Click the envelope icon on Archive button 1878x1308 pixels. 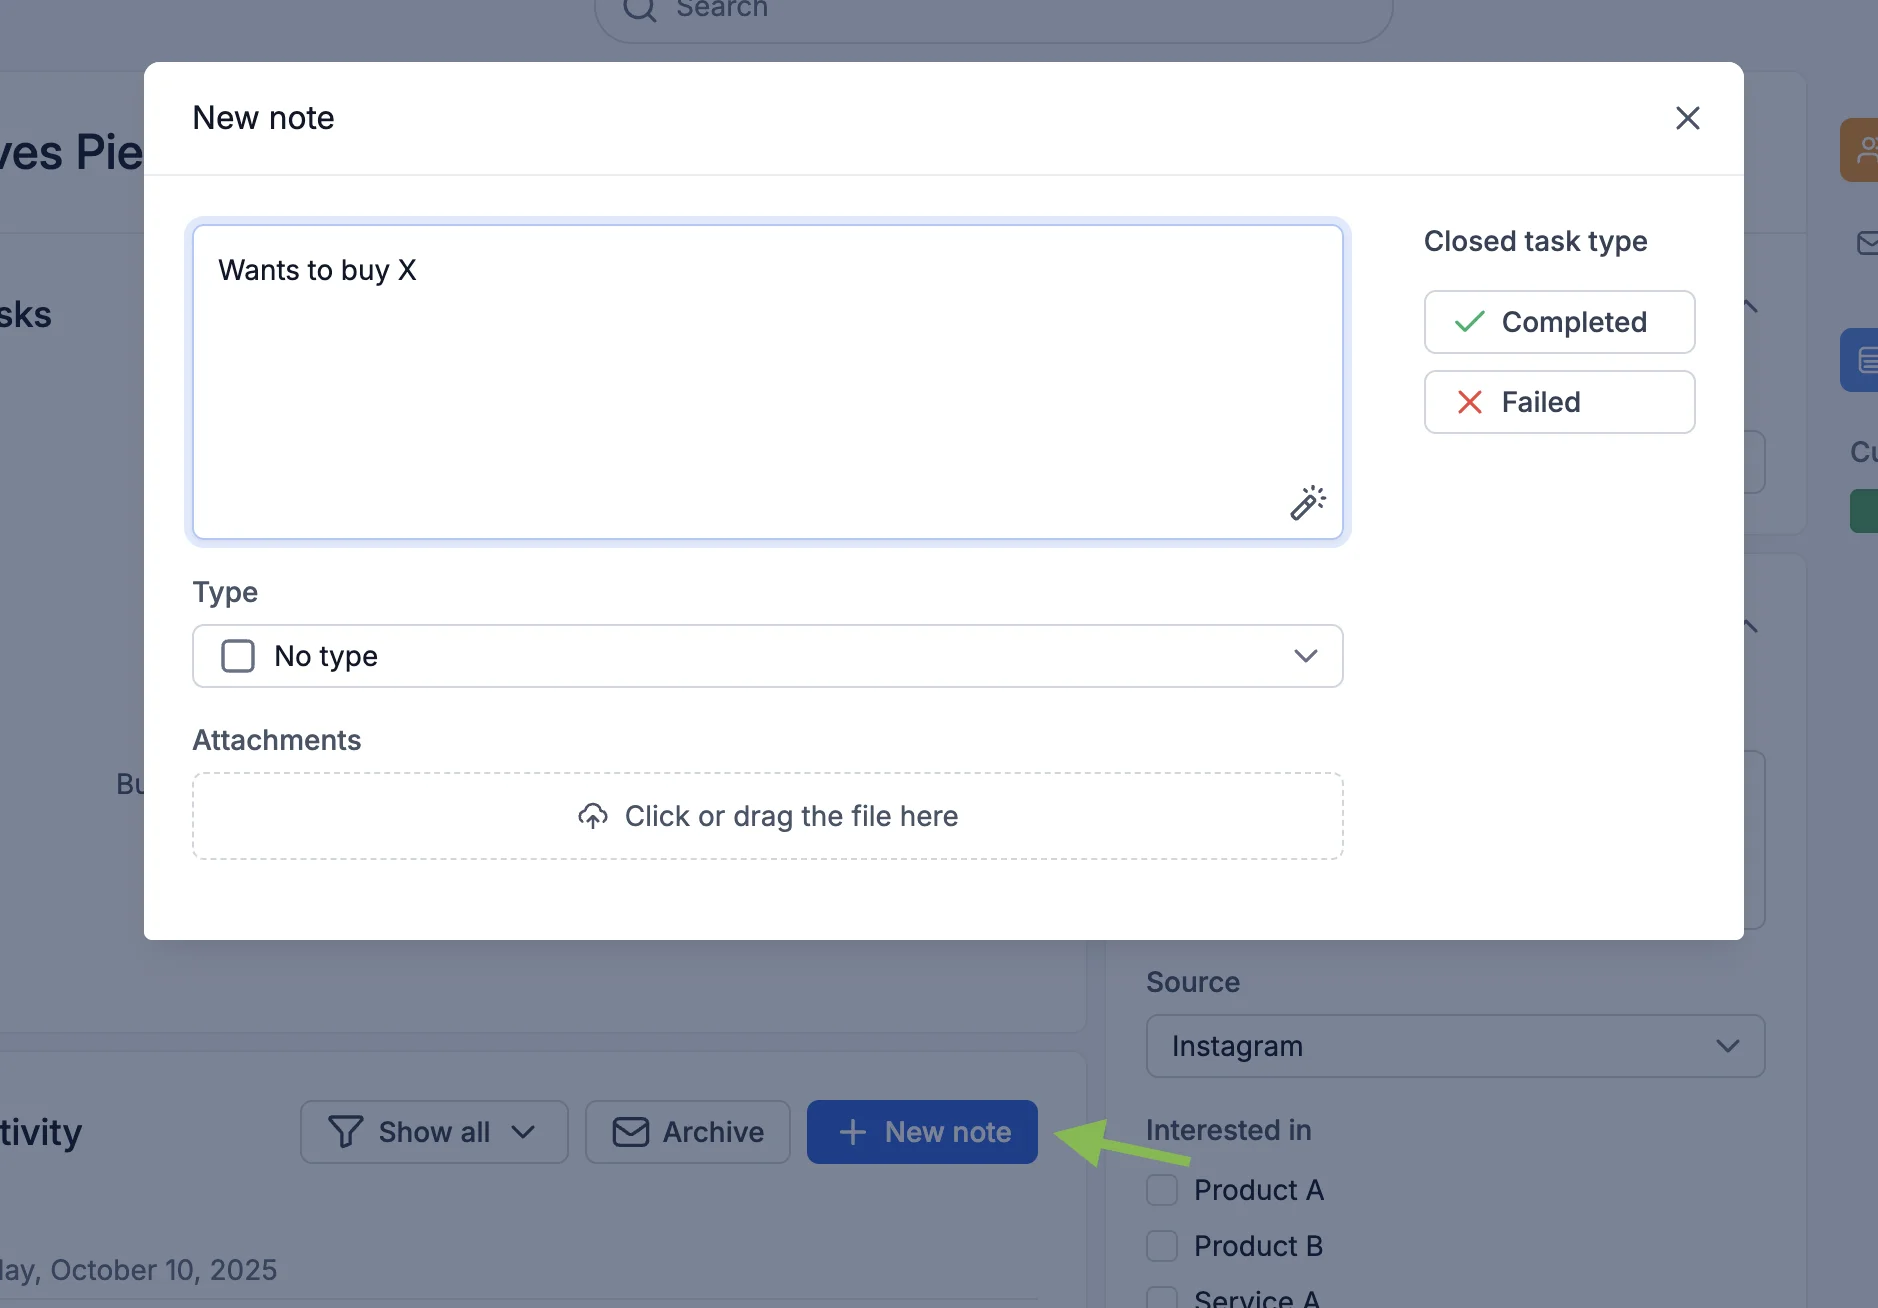point(631,1132)
